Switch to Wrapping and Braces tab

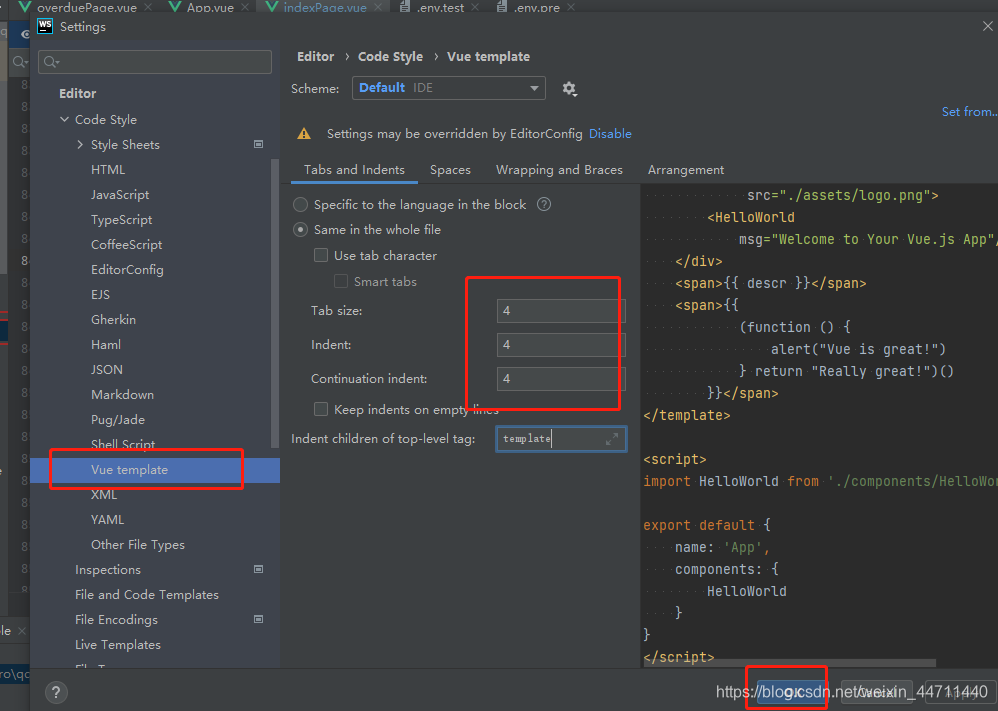(x=559, y=170)
